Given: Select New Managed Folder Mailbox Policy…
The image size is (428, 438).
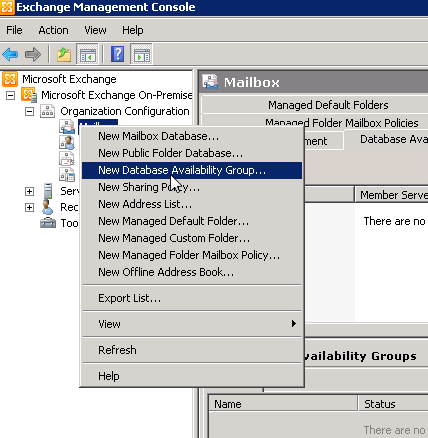Looking at the screenshot, I should click(192, 255).
